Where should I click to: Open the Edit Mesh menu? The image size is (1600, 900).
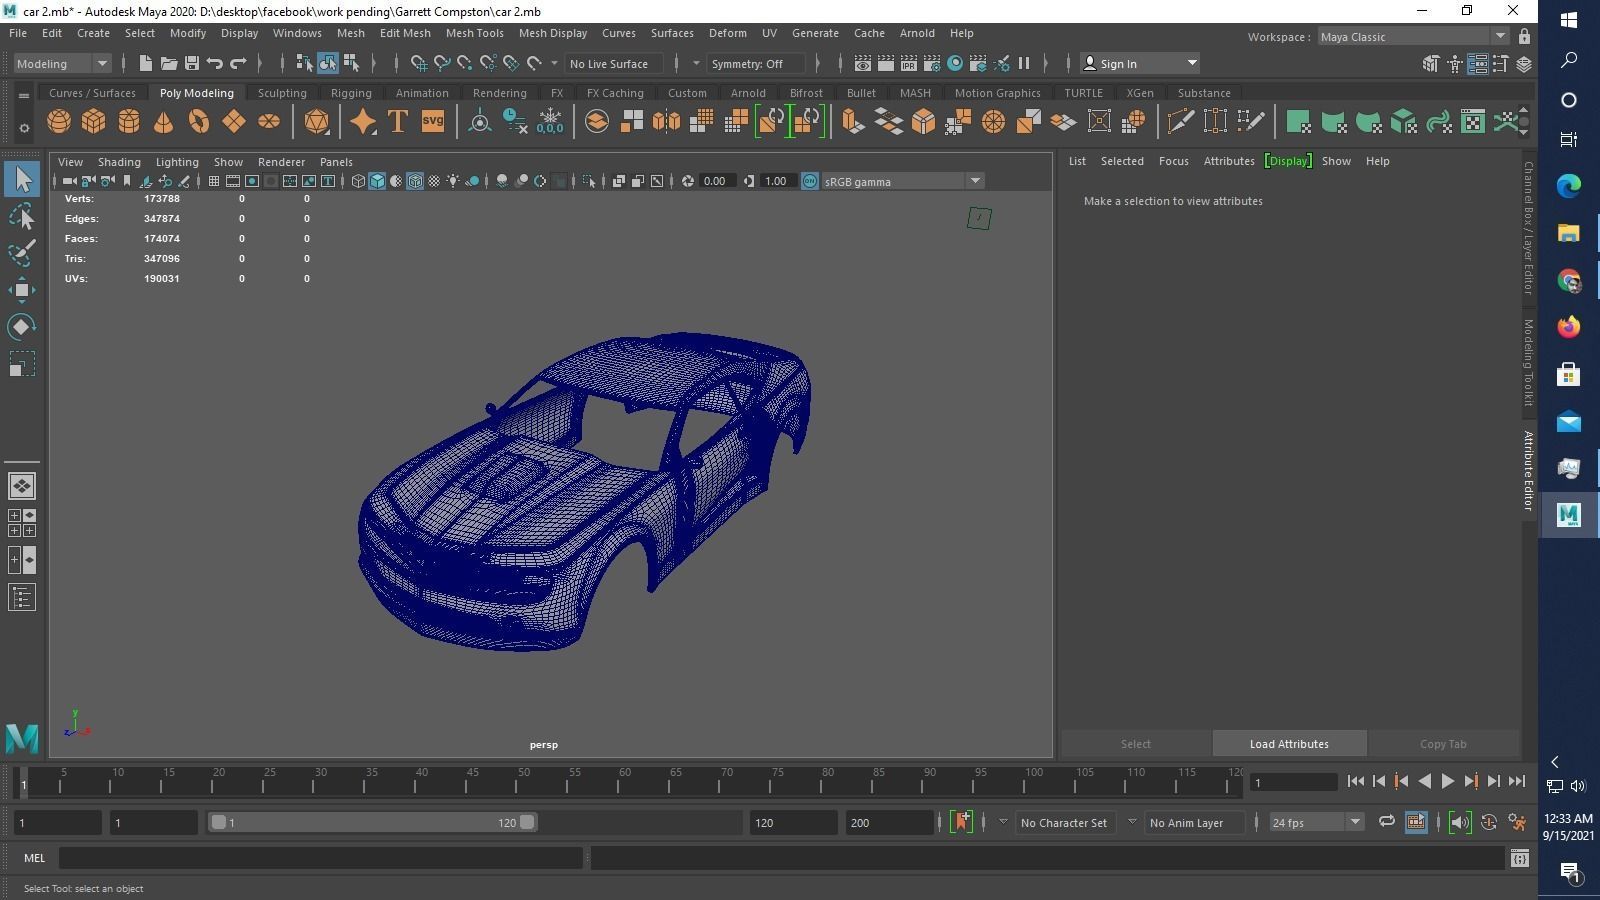tap(405, 33)
